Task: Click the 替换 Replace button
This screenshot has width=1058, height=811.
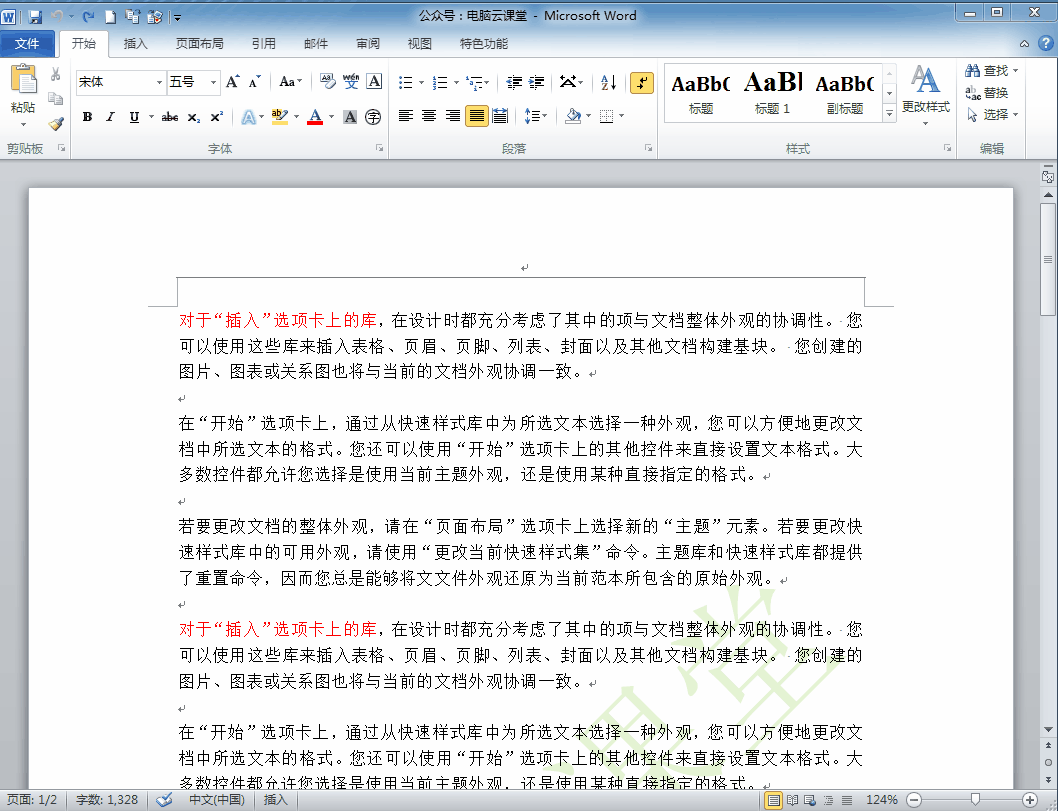Action: (987, 92)
